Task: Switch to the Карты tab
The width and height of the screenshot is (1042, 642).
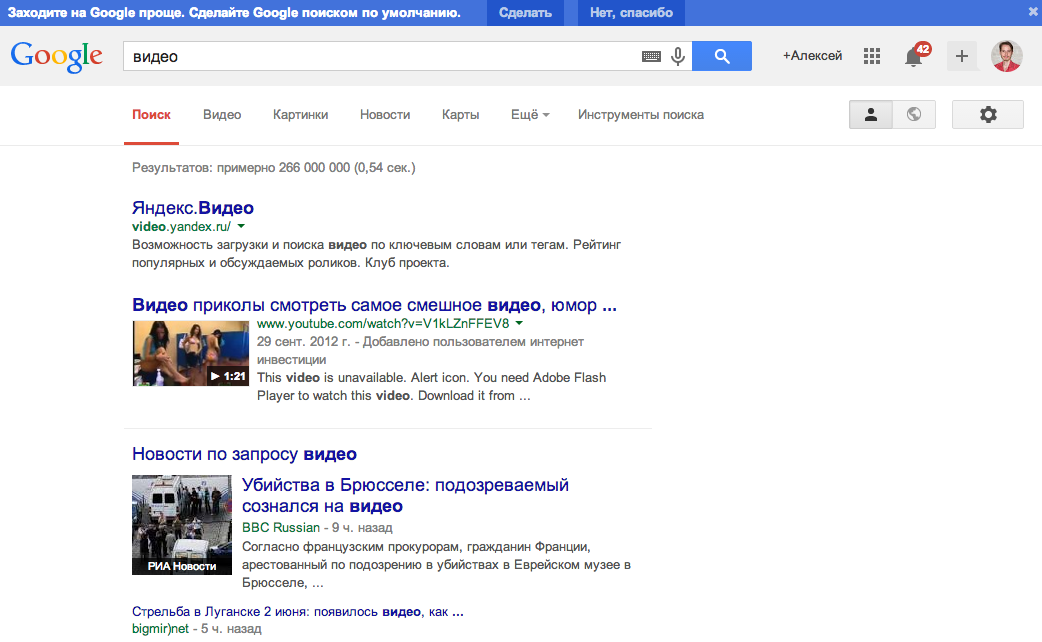Action: click(461, 114)
